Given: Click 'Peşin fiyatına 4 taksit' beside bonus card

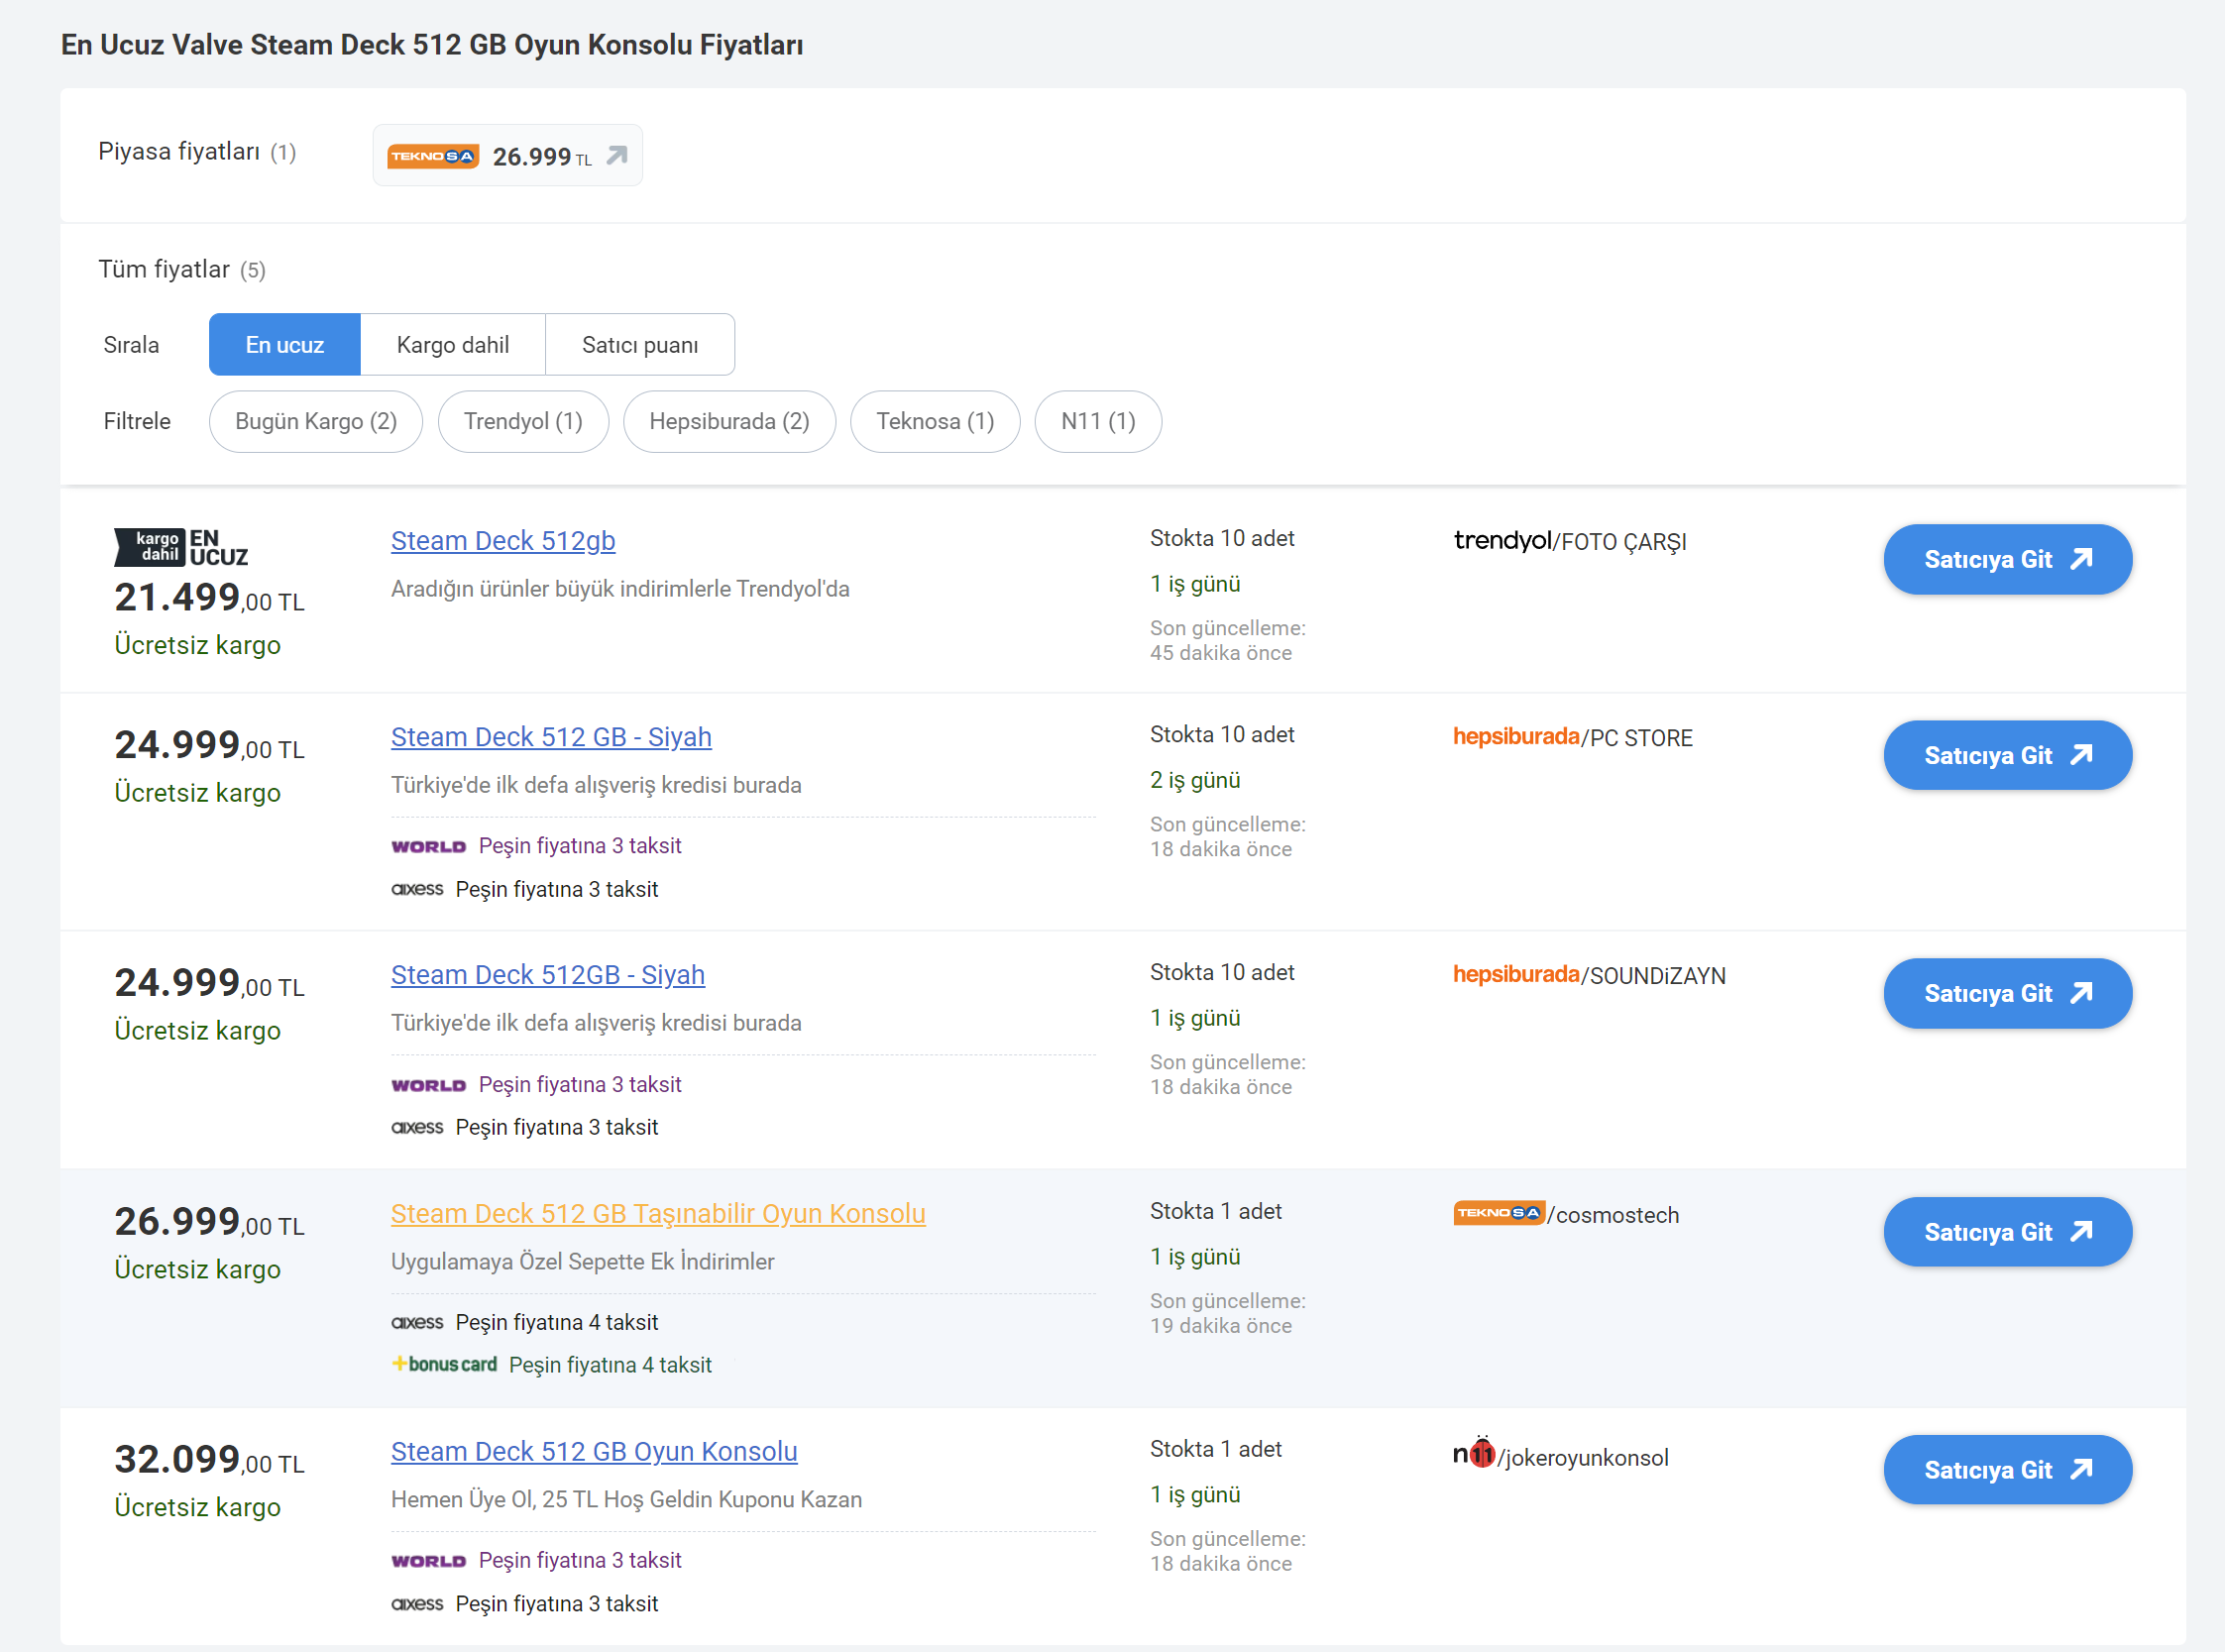Looking at the screenshot, I should [x=610, y=1366].
